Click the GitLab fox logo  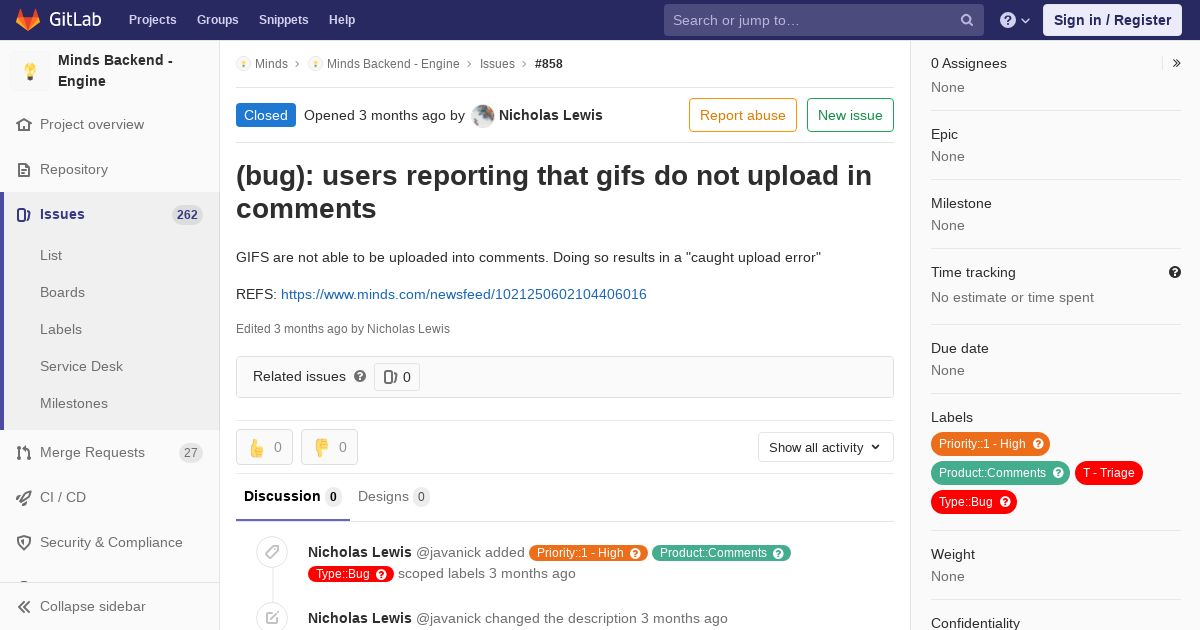point(28,19)
